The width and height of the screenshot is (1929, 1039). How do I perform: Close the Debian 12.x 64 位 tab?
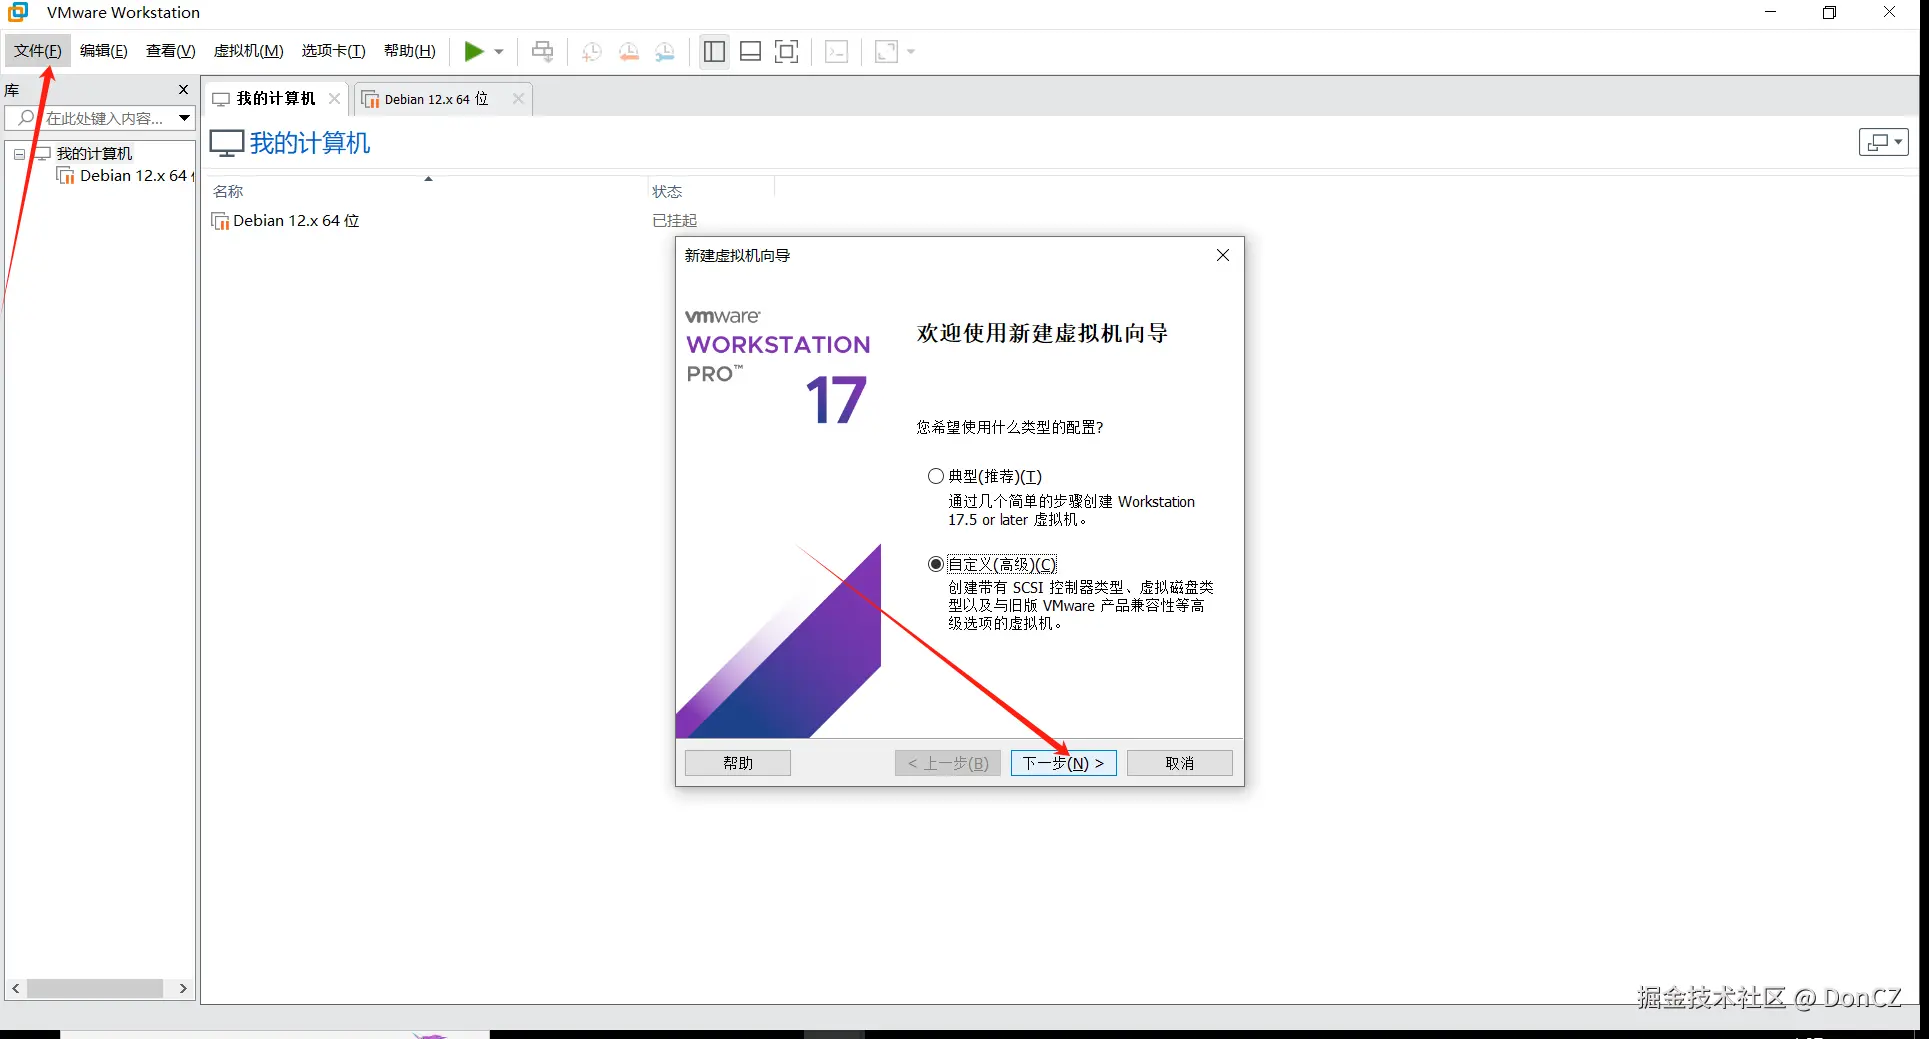[x=518, y=98]
